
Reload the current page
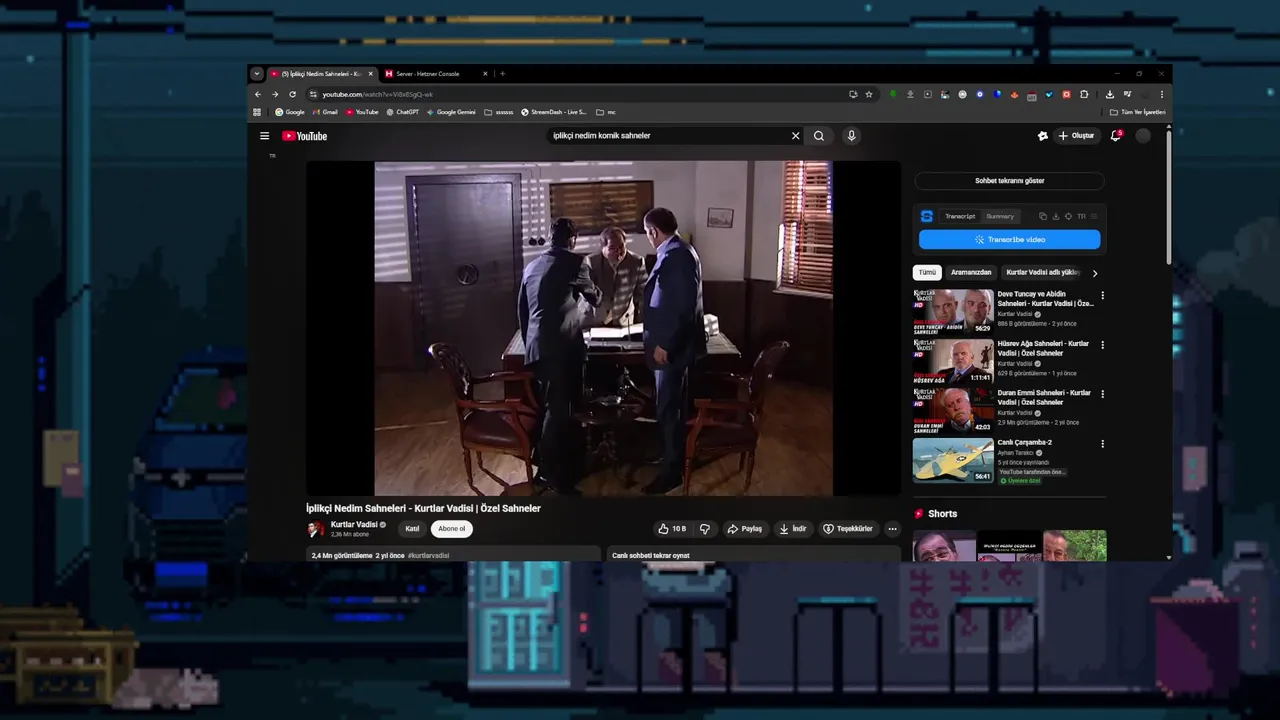point(292,94)
